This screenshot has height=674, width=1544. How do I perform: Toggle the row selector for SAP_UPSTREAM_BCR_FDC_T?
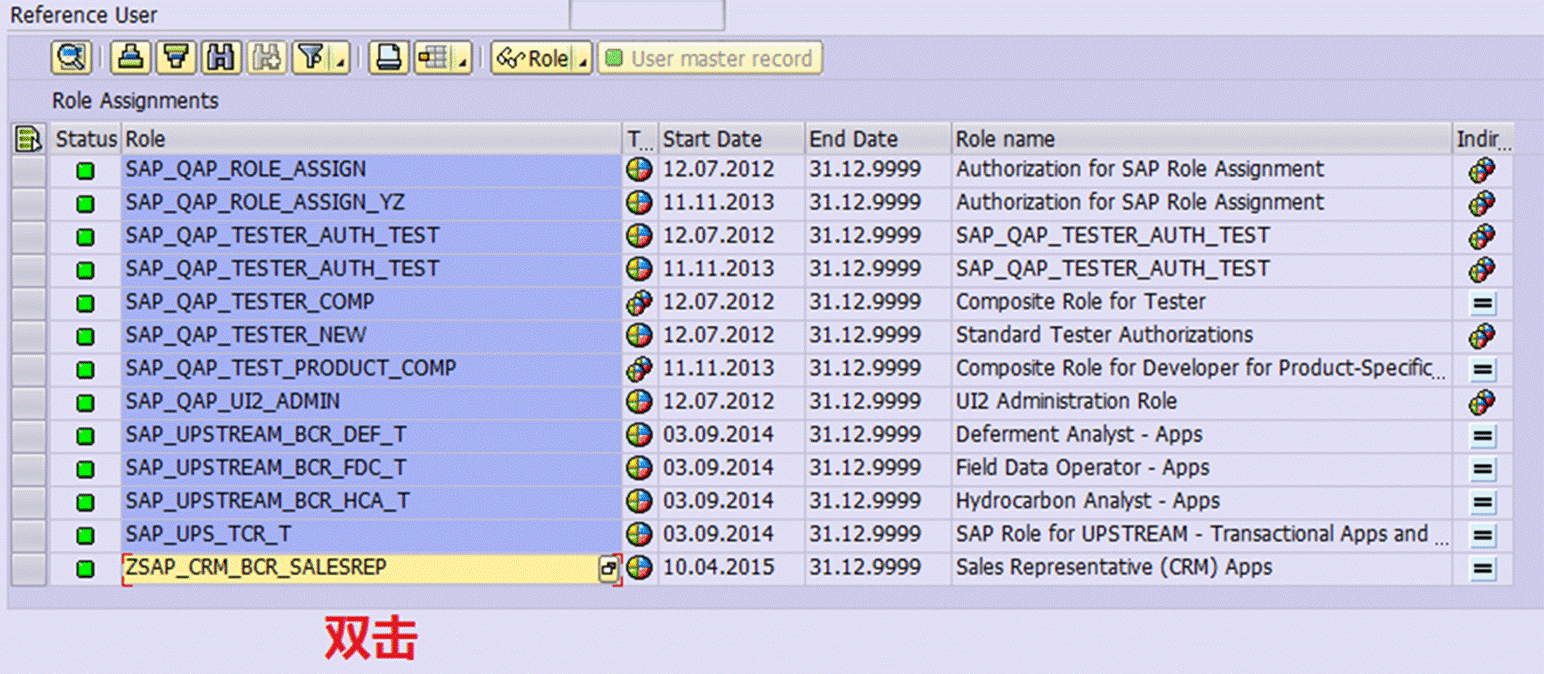point(29,468)
